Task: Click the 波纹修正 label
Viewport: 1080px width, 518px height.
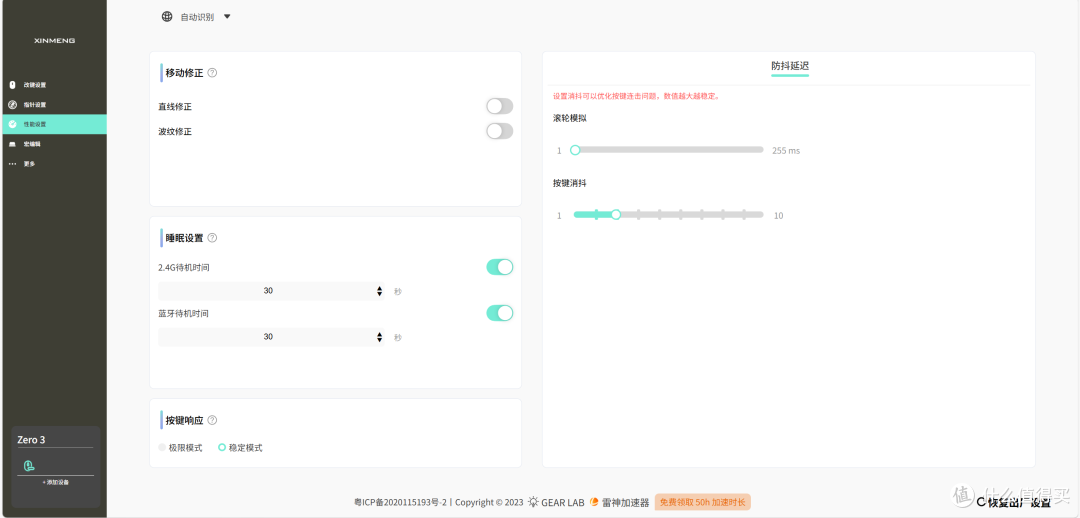Action: click(175, 132)
